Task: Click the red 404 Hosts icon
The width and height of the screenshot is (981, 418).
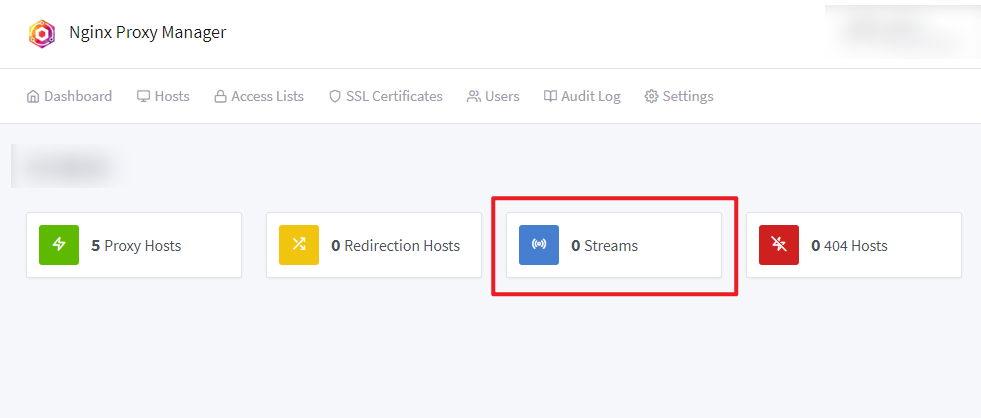Action: pyautogui.click(x=779, y=245)
